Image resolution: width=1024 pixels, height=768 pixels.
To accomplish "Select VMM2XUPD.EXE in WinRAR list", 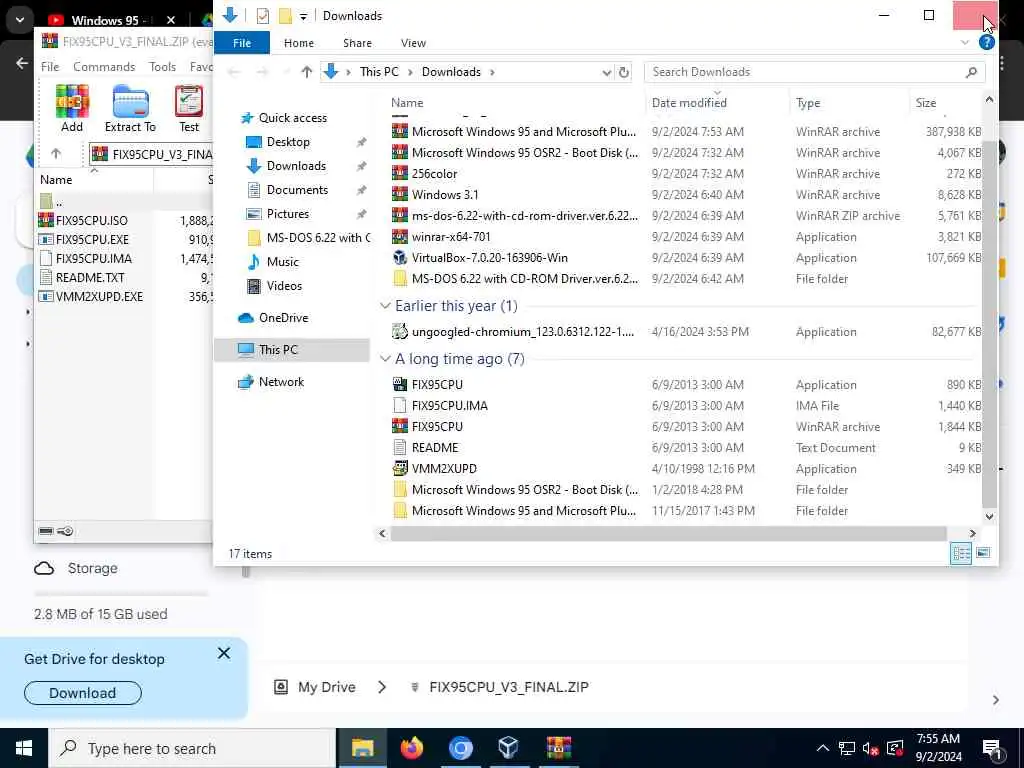I will pos(99,296).
